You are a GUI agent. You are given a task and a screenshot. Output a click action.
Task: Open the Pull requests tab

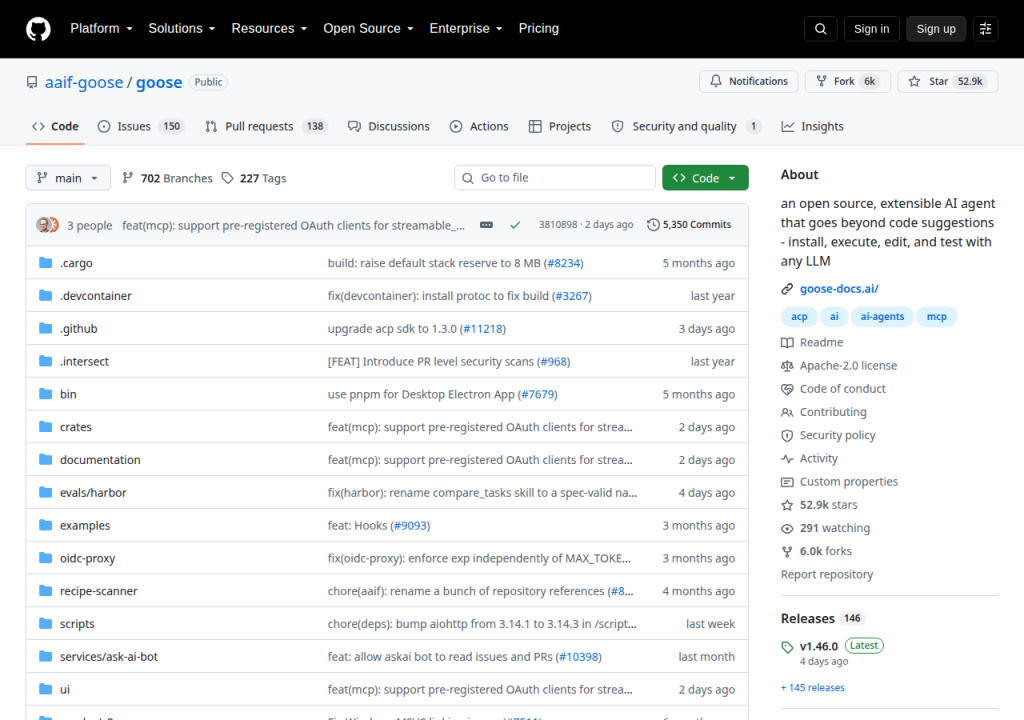coord(266,126)
